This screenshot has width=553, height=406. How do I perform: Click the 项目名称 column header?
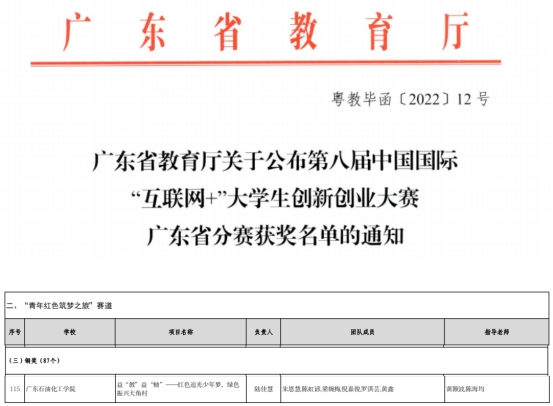point(181,332)
